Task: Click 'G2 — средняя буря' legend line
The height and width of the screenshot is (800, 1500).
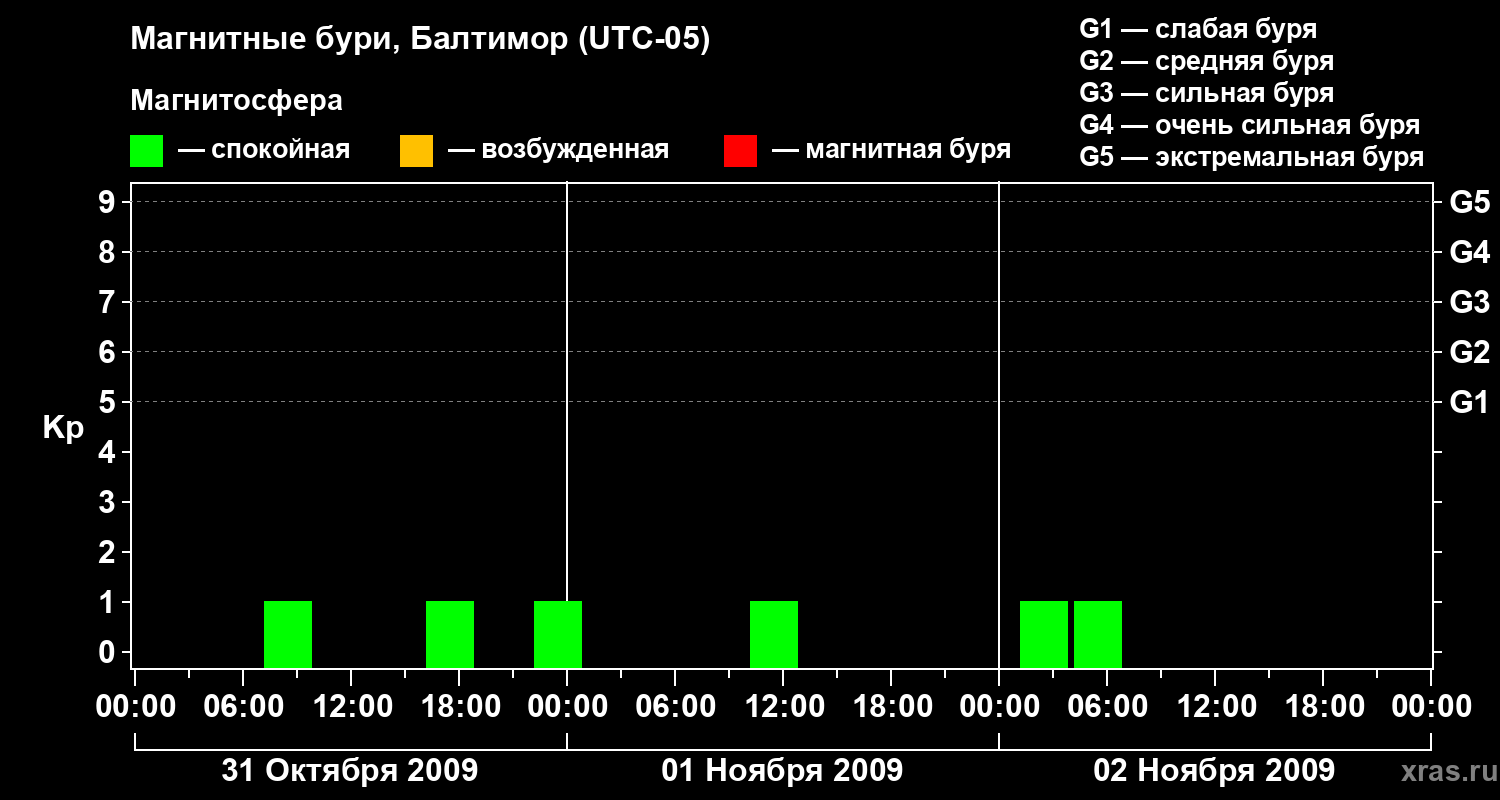Action: tap(1206, 61)
